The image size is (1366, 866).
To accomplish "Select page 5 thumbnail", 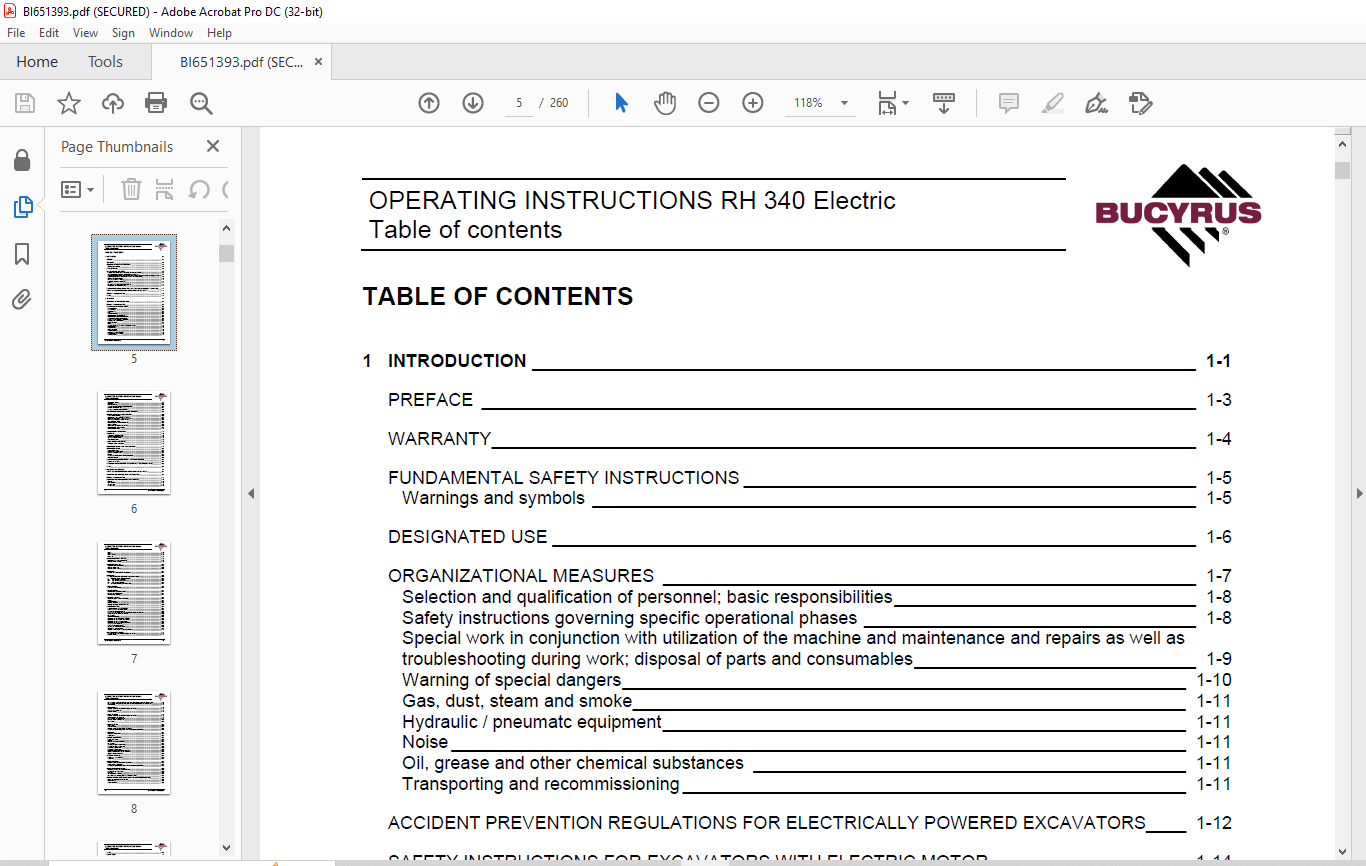I will [x=134, y=292].
